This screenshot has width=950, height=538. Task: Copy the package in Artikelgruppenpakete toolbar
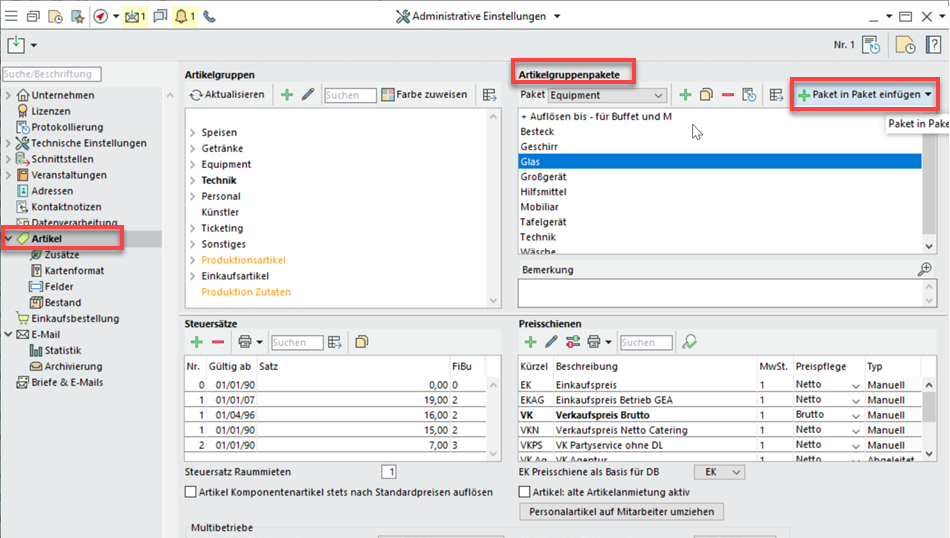pyautogui.click(x=706, y=95)
